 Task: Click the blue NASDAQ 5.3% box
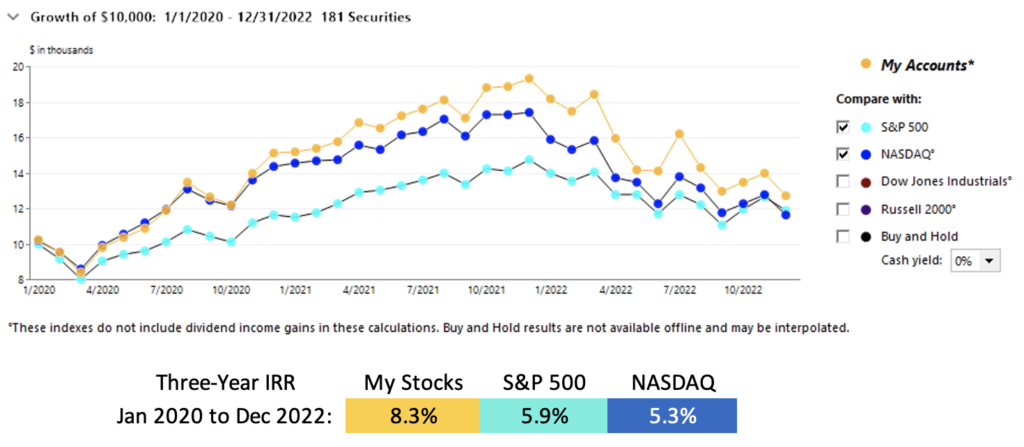[x=672, y=416]
